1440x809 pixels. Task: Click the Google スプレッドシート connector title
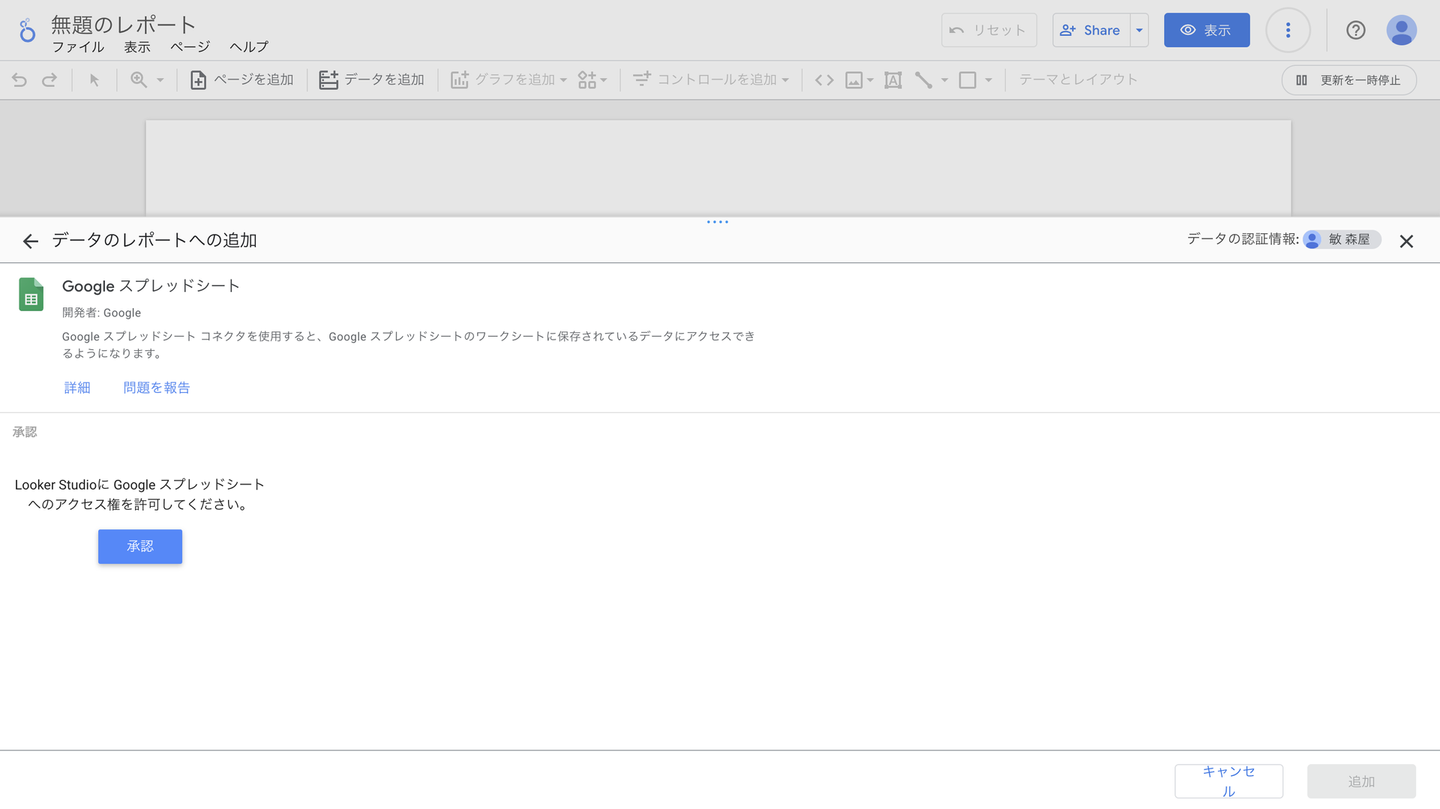[x=151, y=286]
